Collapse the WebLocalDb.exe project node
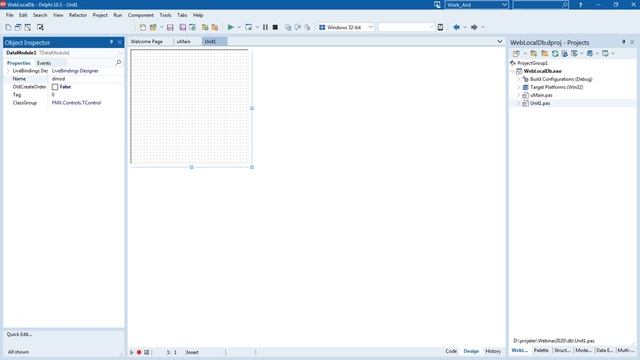This screenshot has width=640, height=360. point(513,71)
